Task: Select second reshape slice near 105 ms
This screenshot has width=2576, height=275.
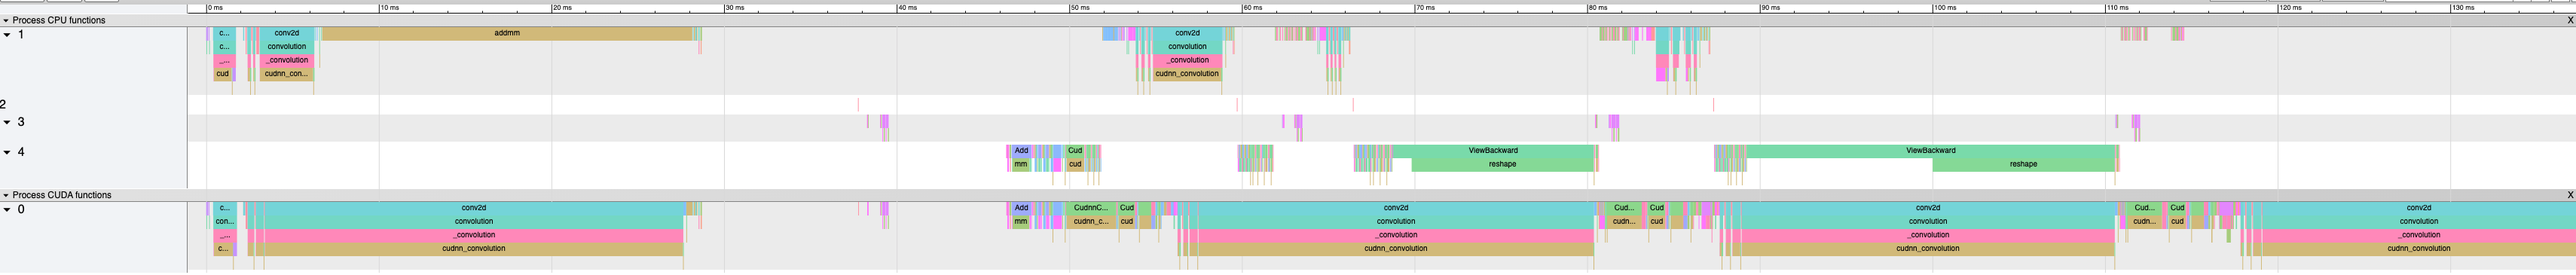Action: click(2023, 164)
